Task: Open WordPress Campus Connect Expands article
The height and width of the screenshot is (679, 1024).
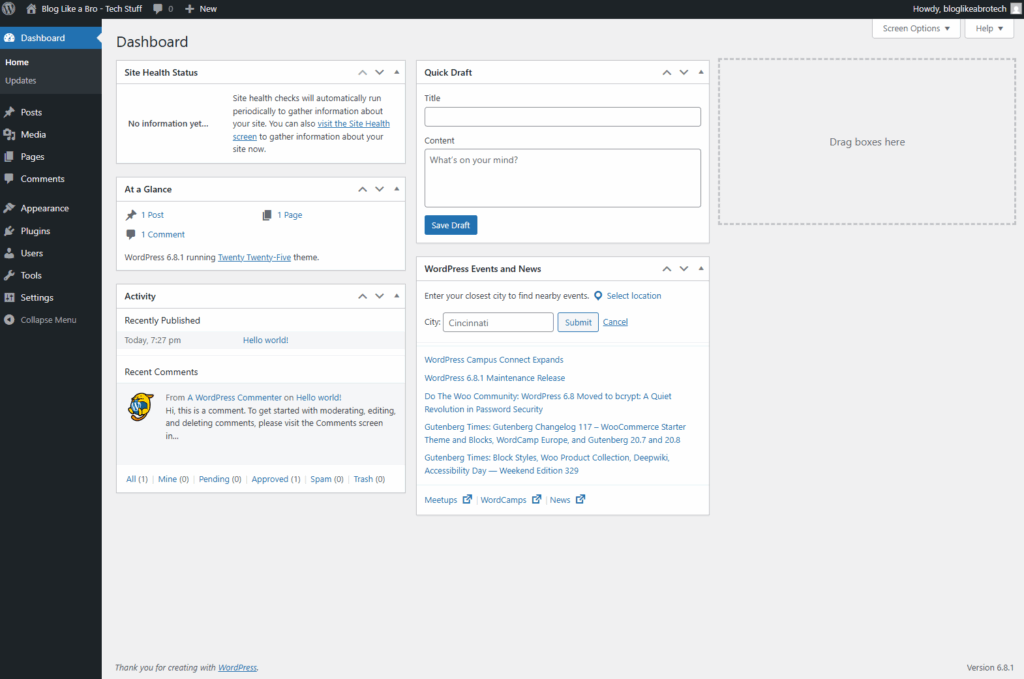Action: tap(494, 360)
